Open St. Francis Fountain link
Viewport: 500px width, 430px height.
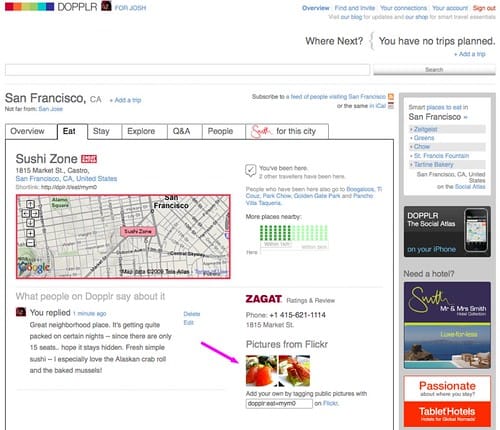pyautogui.click(x=441, y=156)
